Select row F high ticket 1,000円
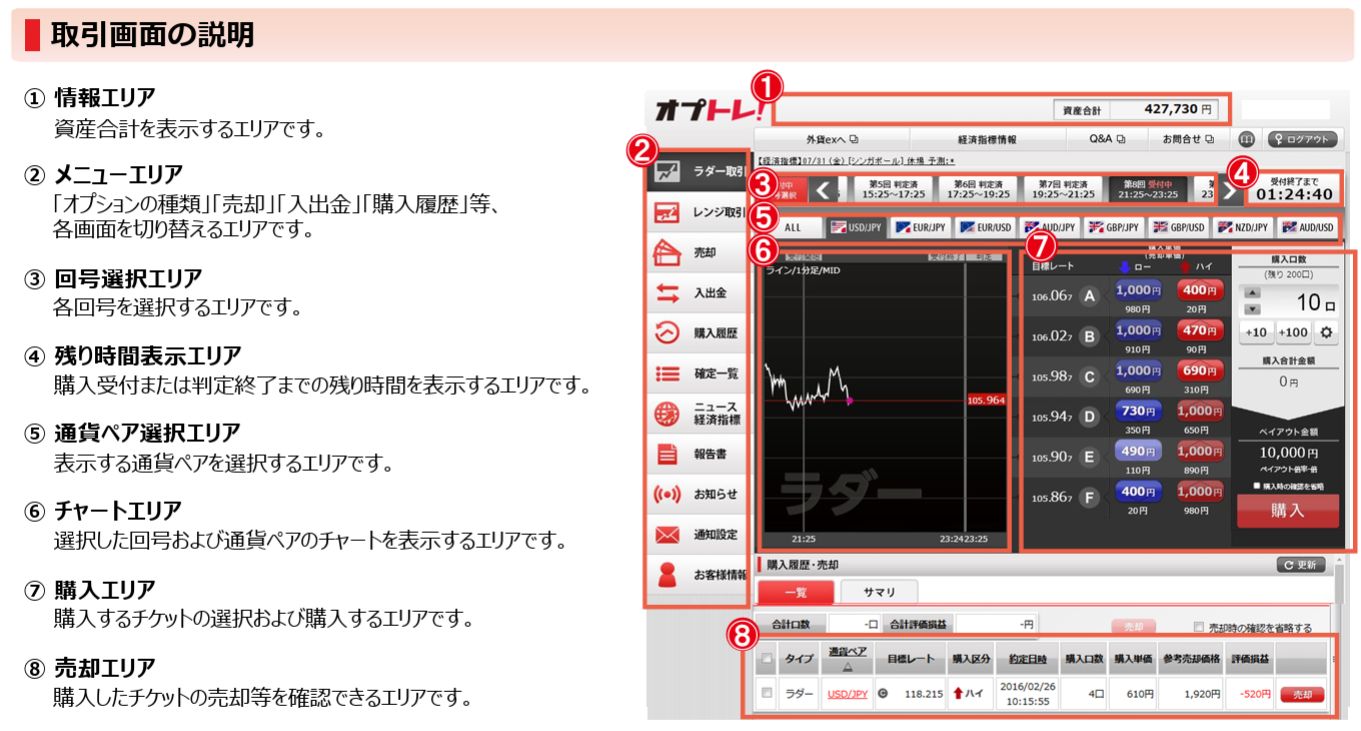The width and height of the screenshot is (1361, 731). pyautogui.click(x=1199, y=491)
